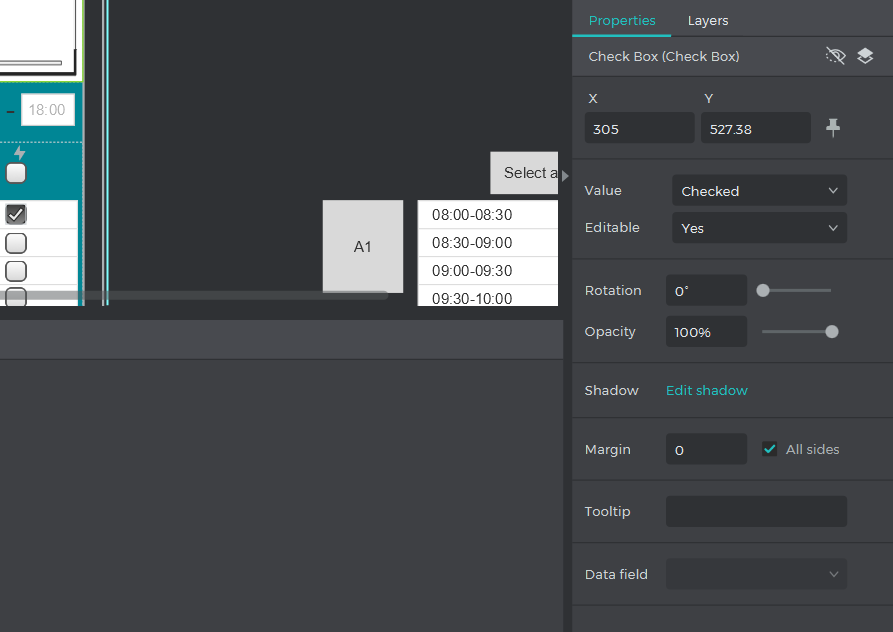Click the Rotation slider handle
The height and width of the screenshot is (632, 893).
coord(763,291)
